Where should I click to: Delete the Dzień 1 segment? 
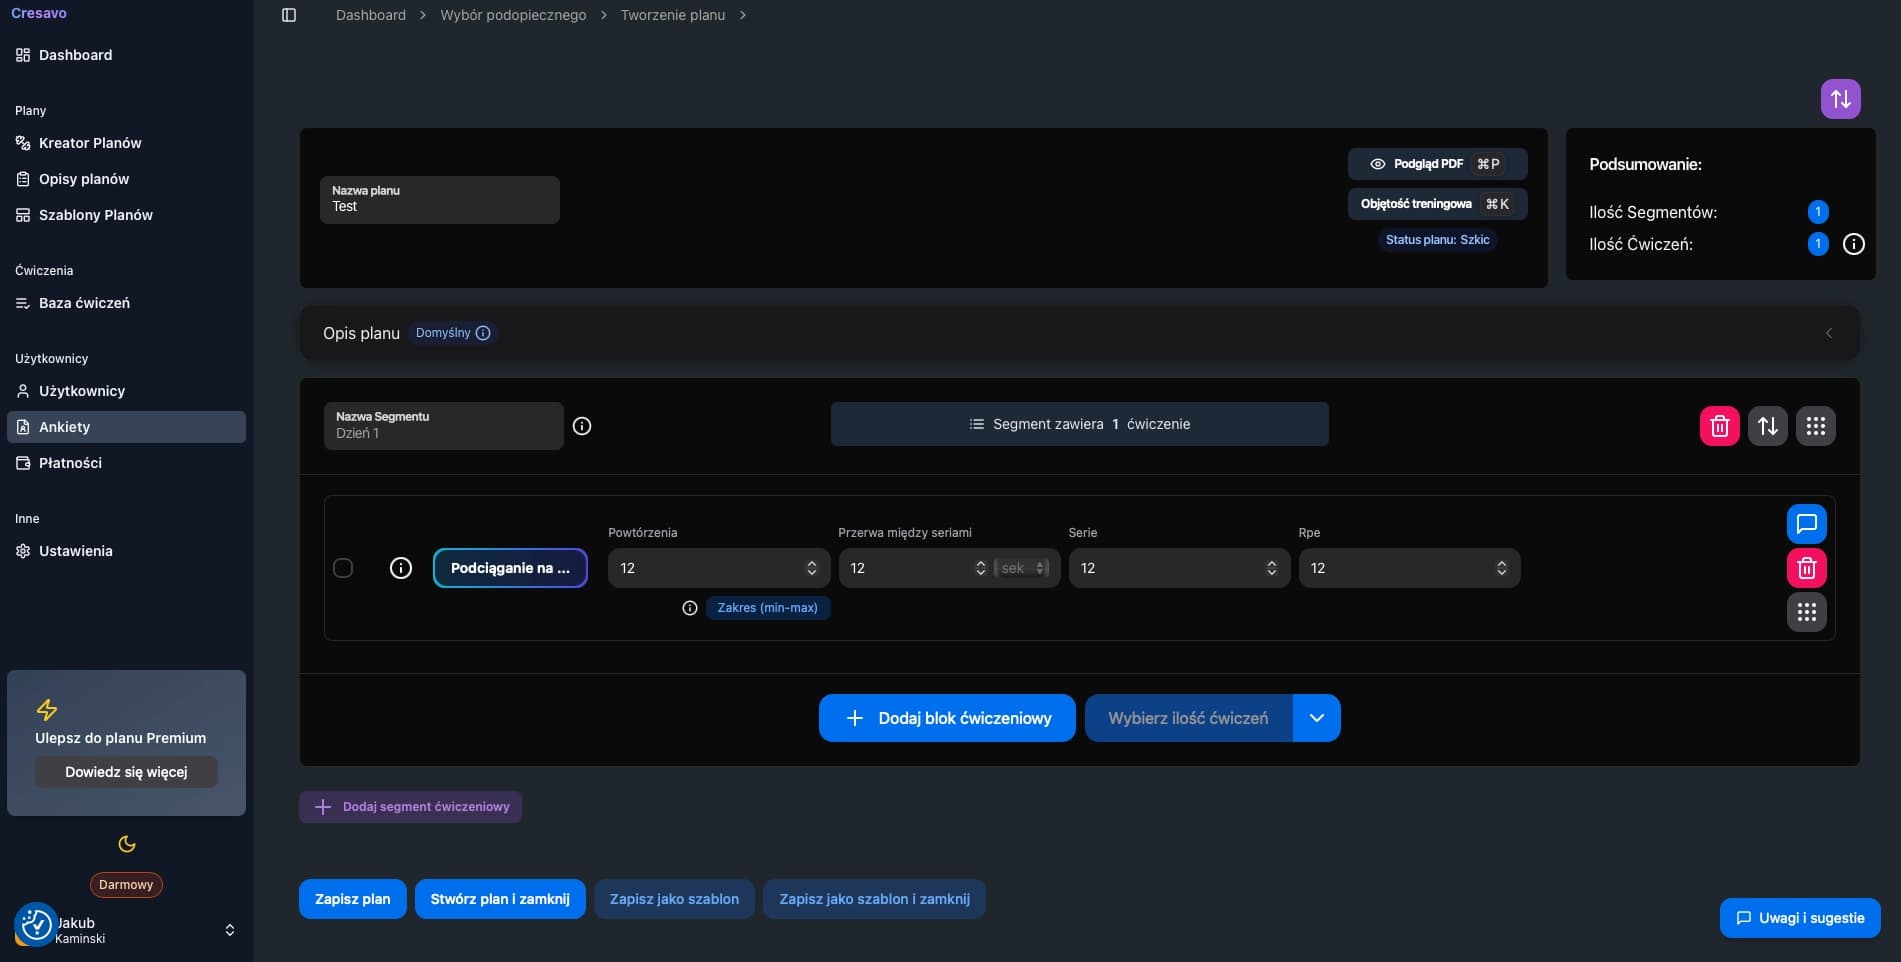(1719, 426)
